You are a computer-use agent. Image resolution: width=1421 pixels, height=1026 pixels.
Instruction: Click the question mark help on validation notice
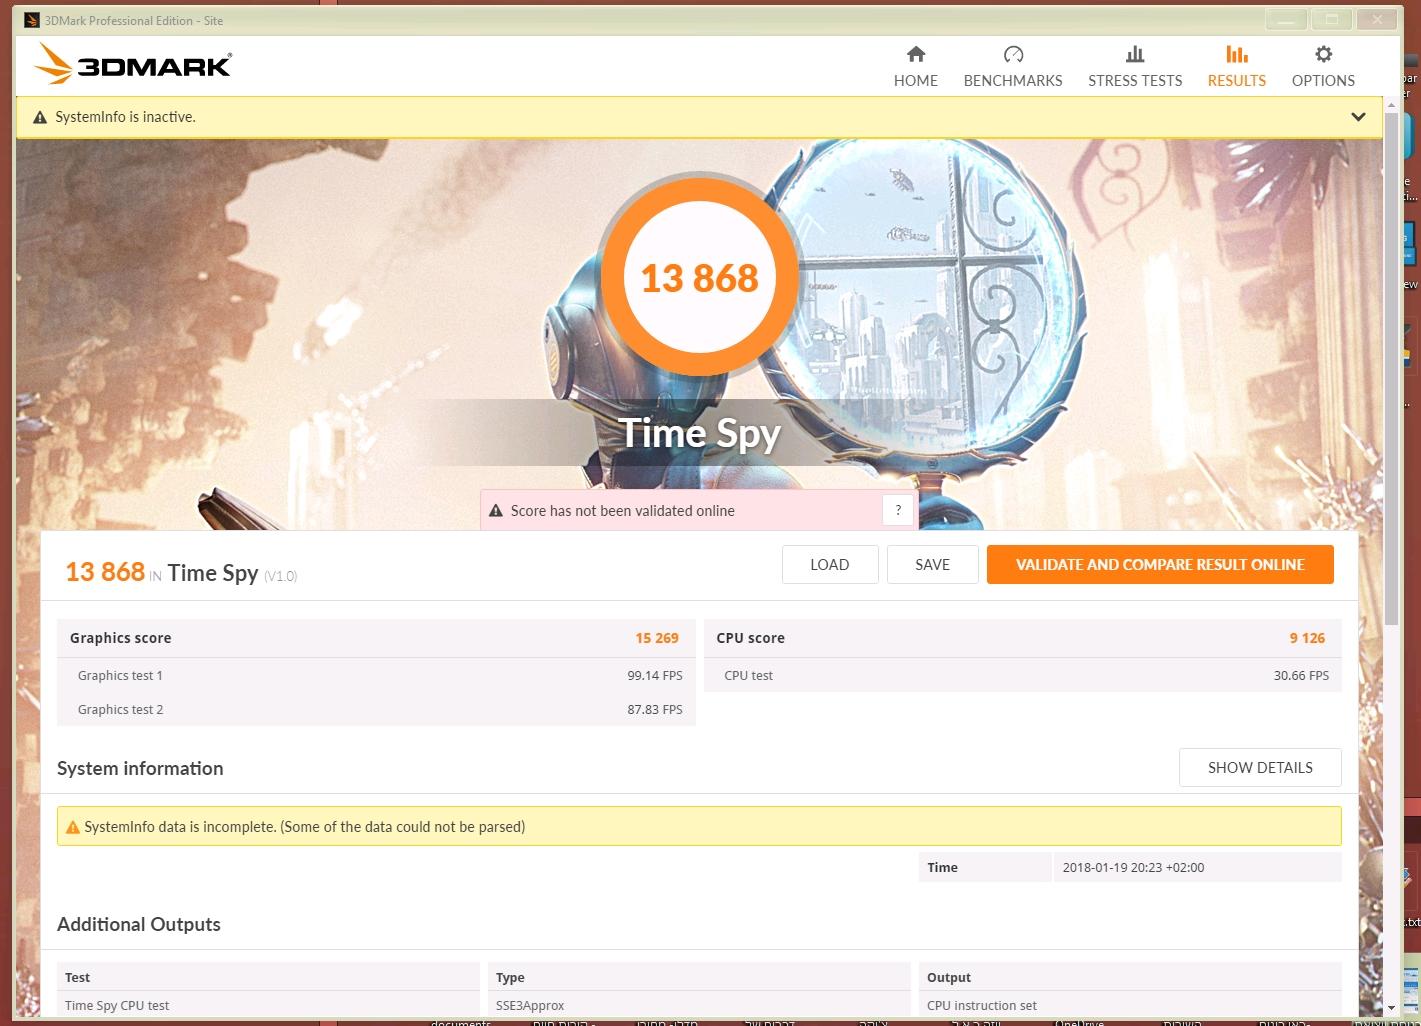(898, 510)
